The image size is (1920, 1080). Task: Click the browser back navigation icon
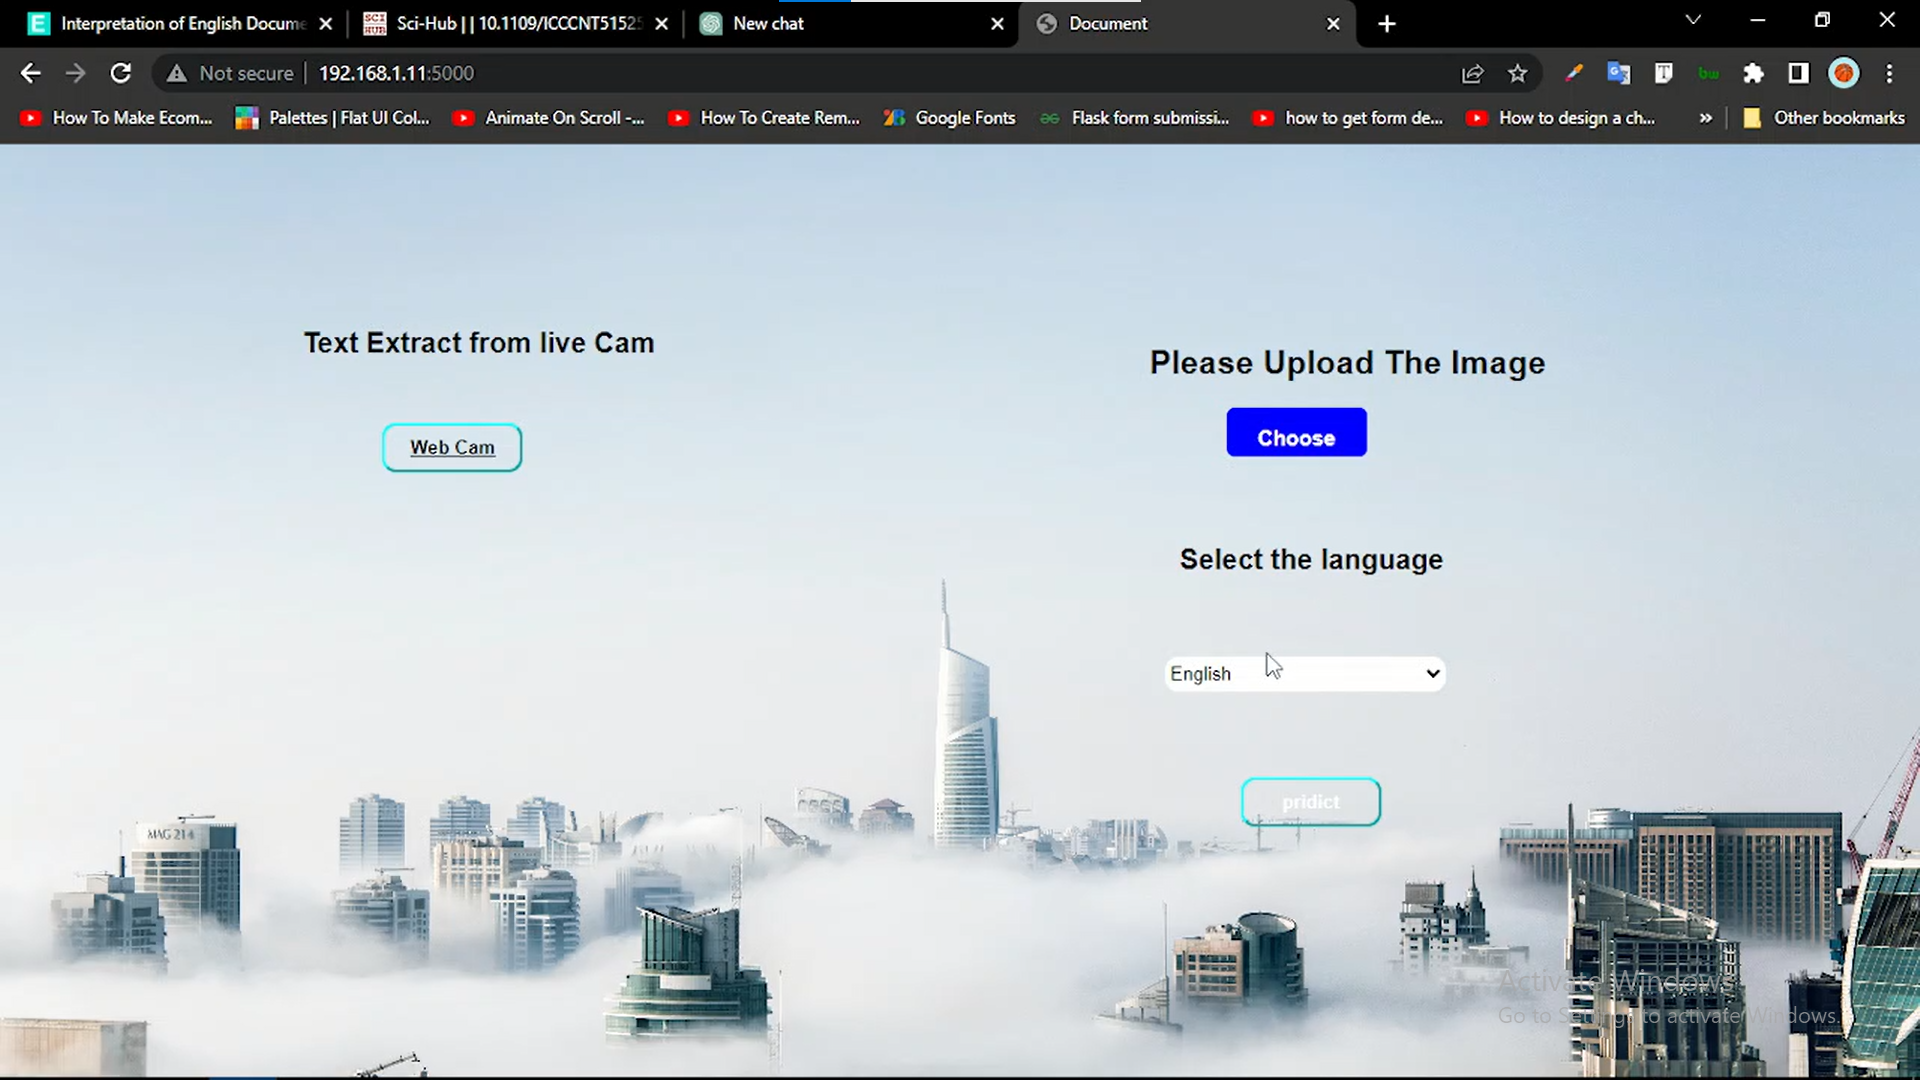[32, 74]
